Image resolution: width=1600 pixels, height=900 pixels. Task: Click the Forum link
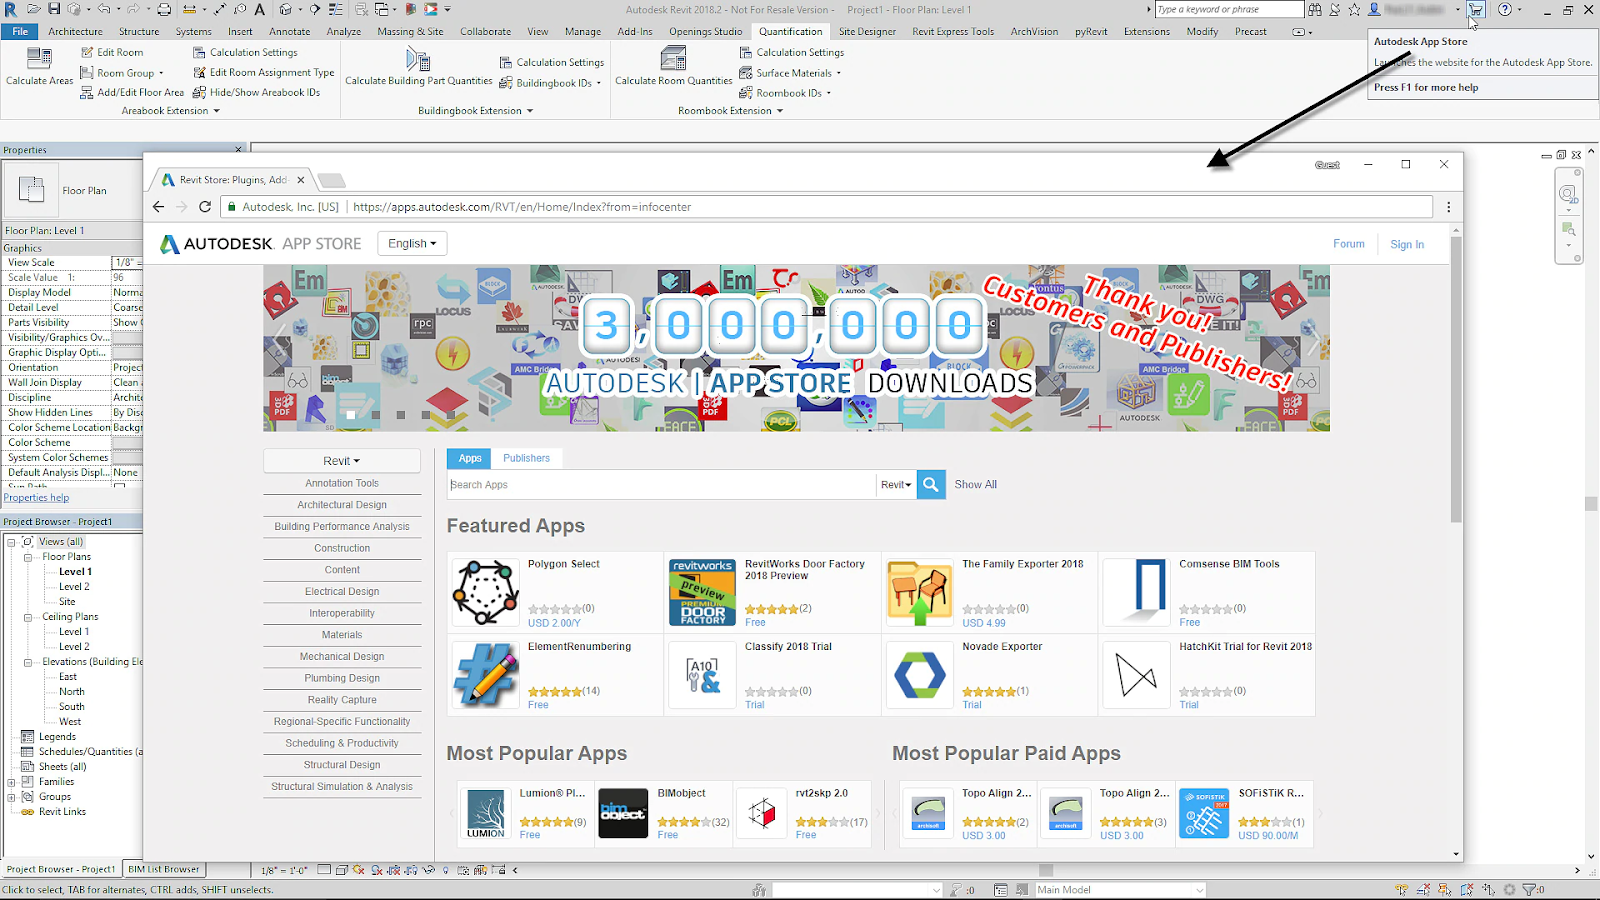[1348, 244]
